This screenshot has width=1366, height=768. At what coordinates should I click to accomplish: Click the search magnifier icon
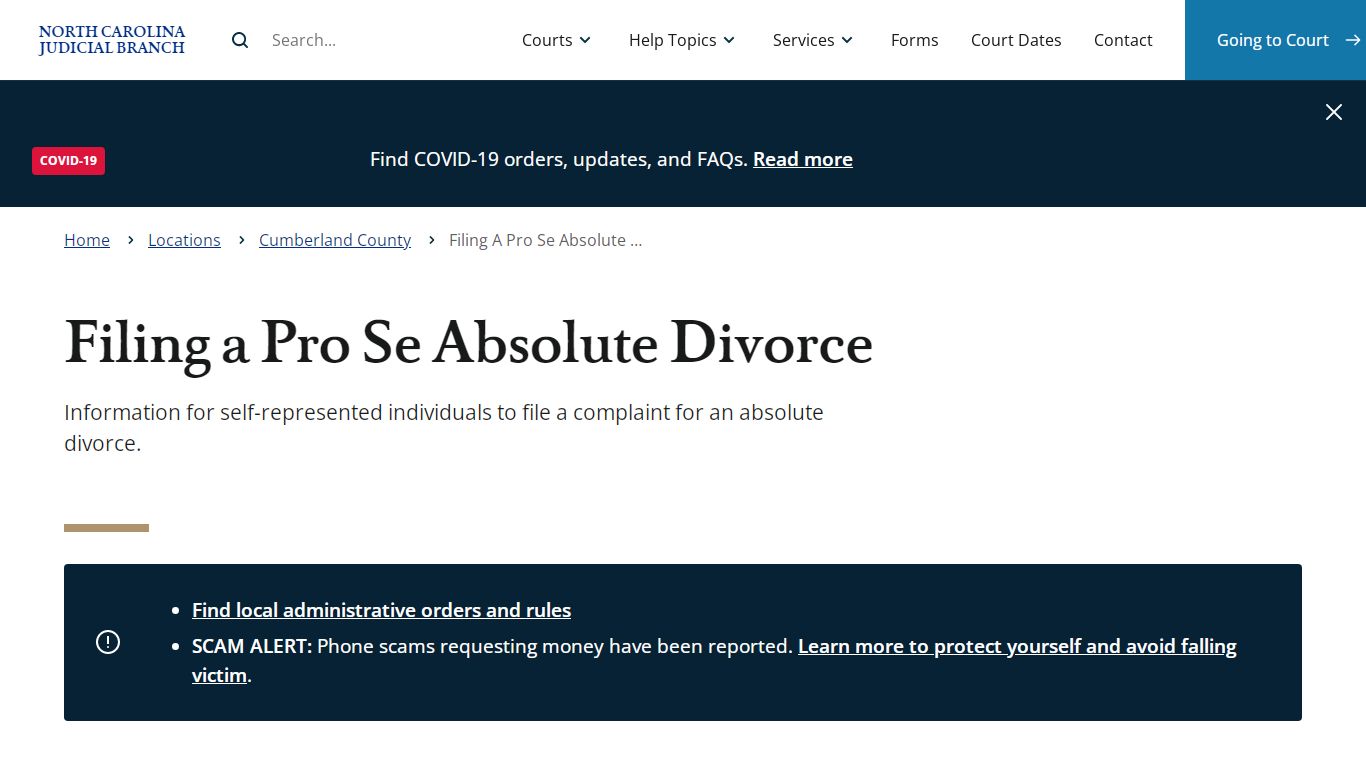click(240, 40)
